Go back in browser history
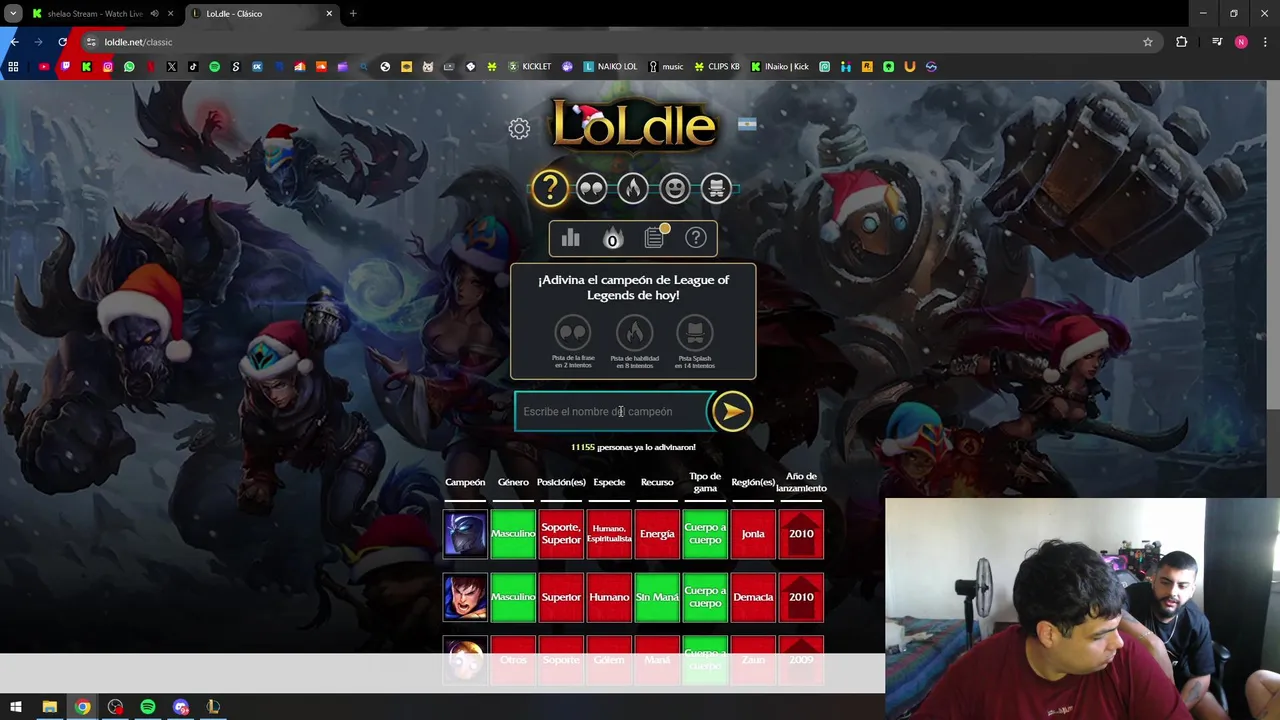This screenshot has width=1280, height=720. 14,42
